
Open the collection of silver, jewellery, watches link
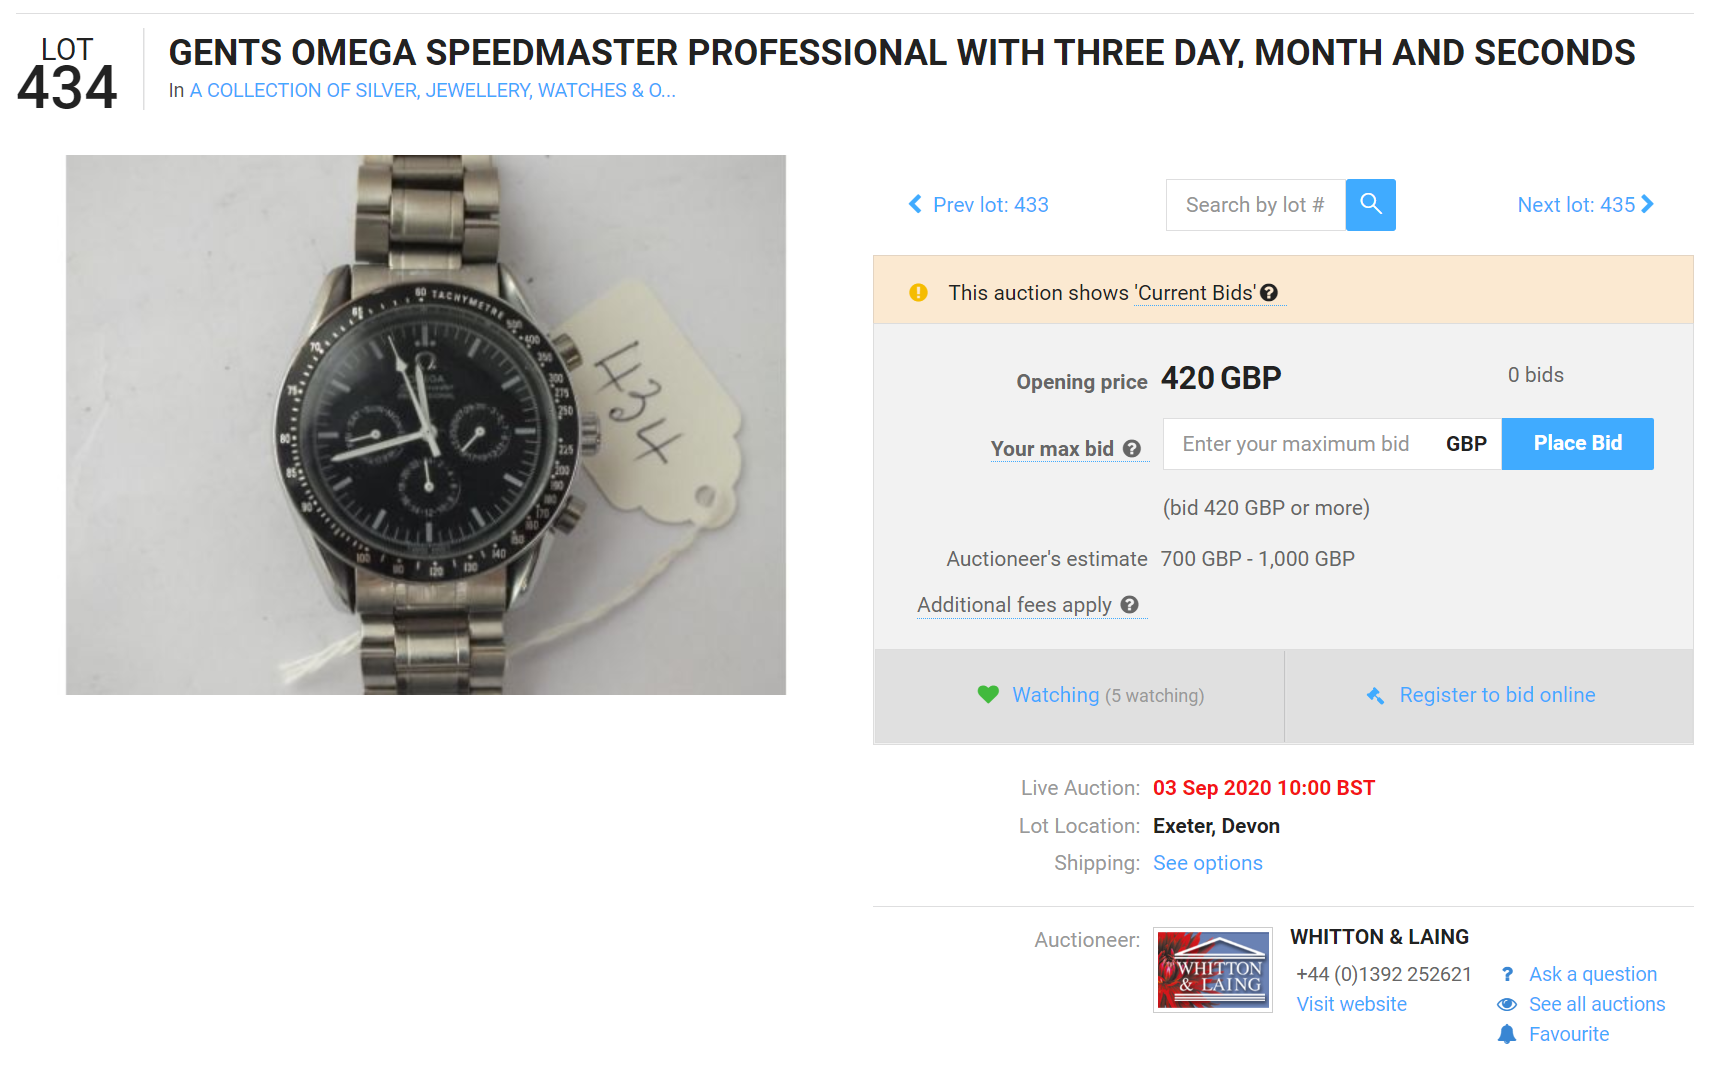[432, 91]
